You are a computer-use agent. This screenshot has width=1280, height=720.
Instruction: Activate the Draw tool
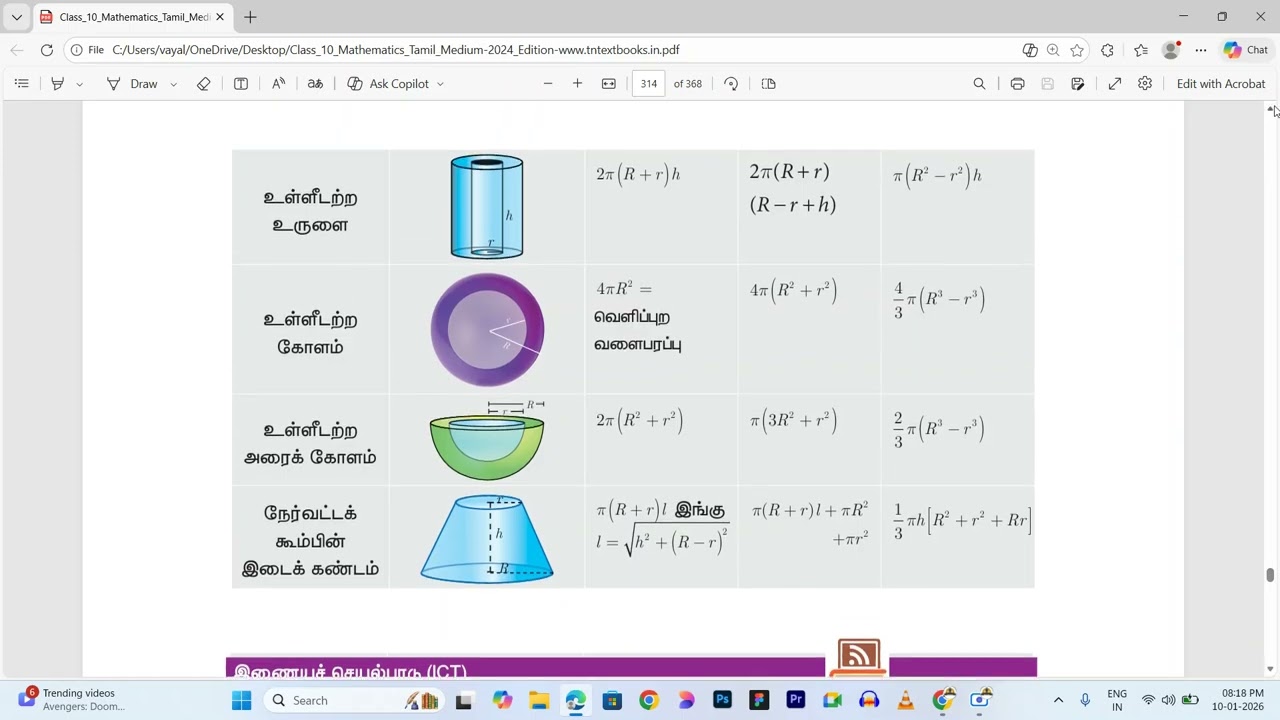[x=132, y=84]
